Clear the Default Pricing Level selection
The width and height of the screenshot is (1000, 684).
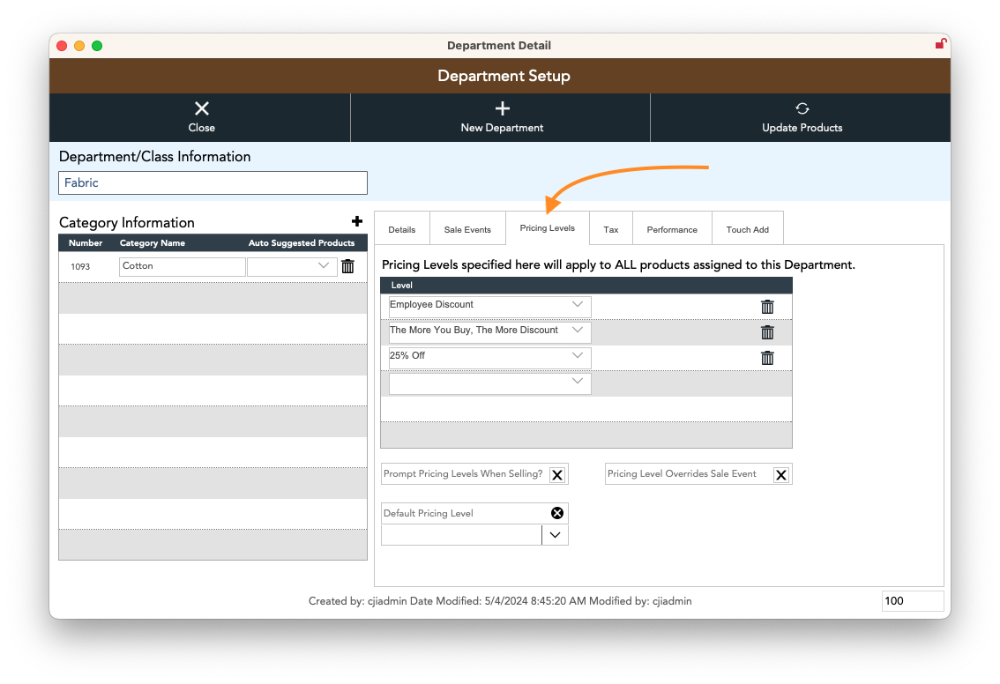557,513
